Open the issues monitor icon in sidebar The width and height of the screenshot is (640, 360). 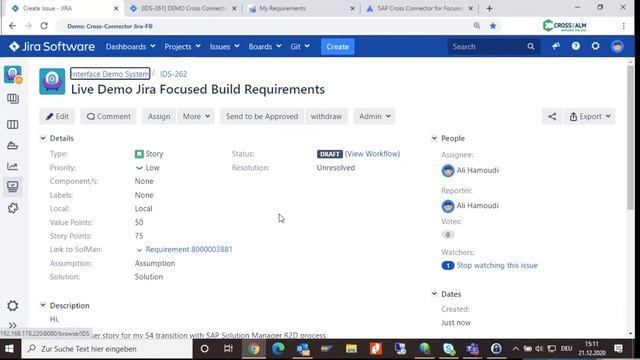(x=13, y=187)
